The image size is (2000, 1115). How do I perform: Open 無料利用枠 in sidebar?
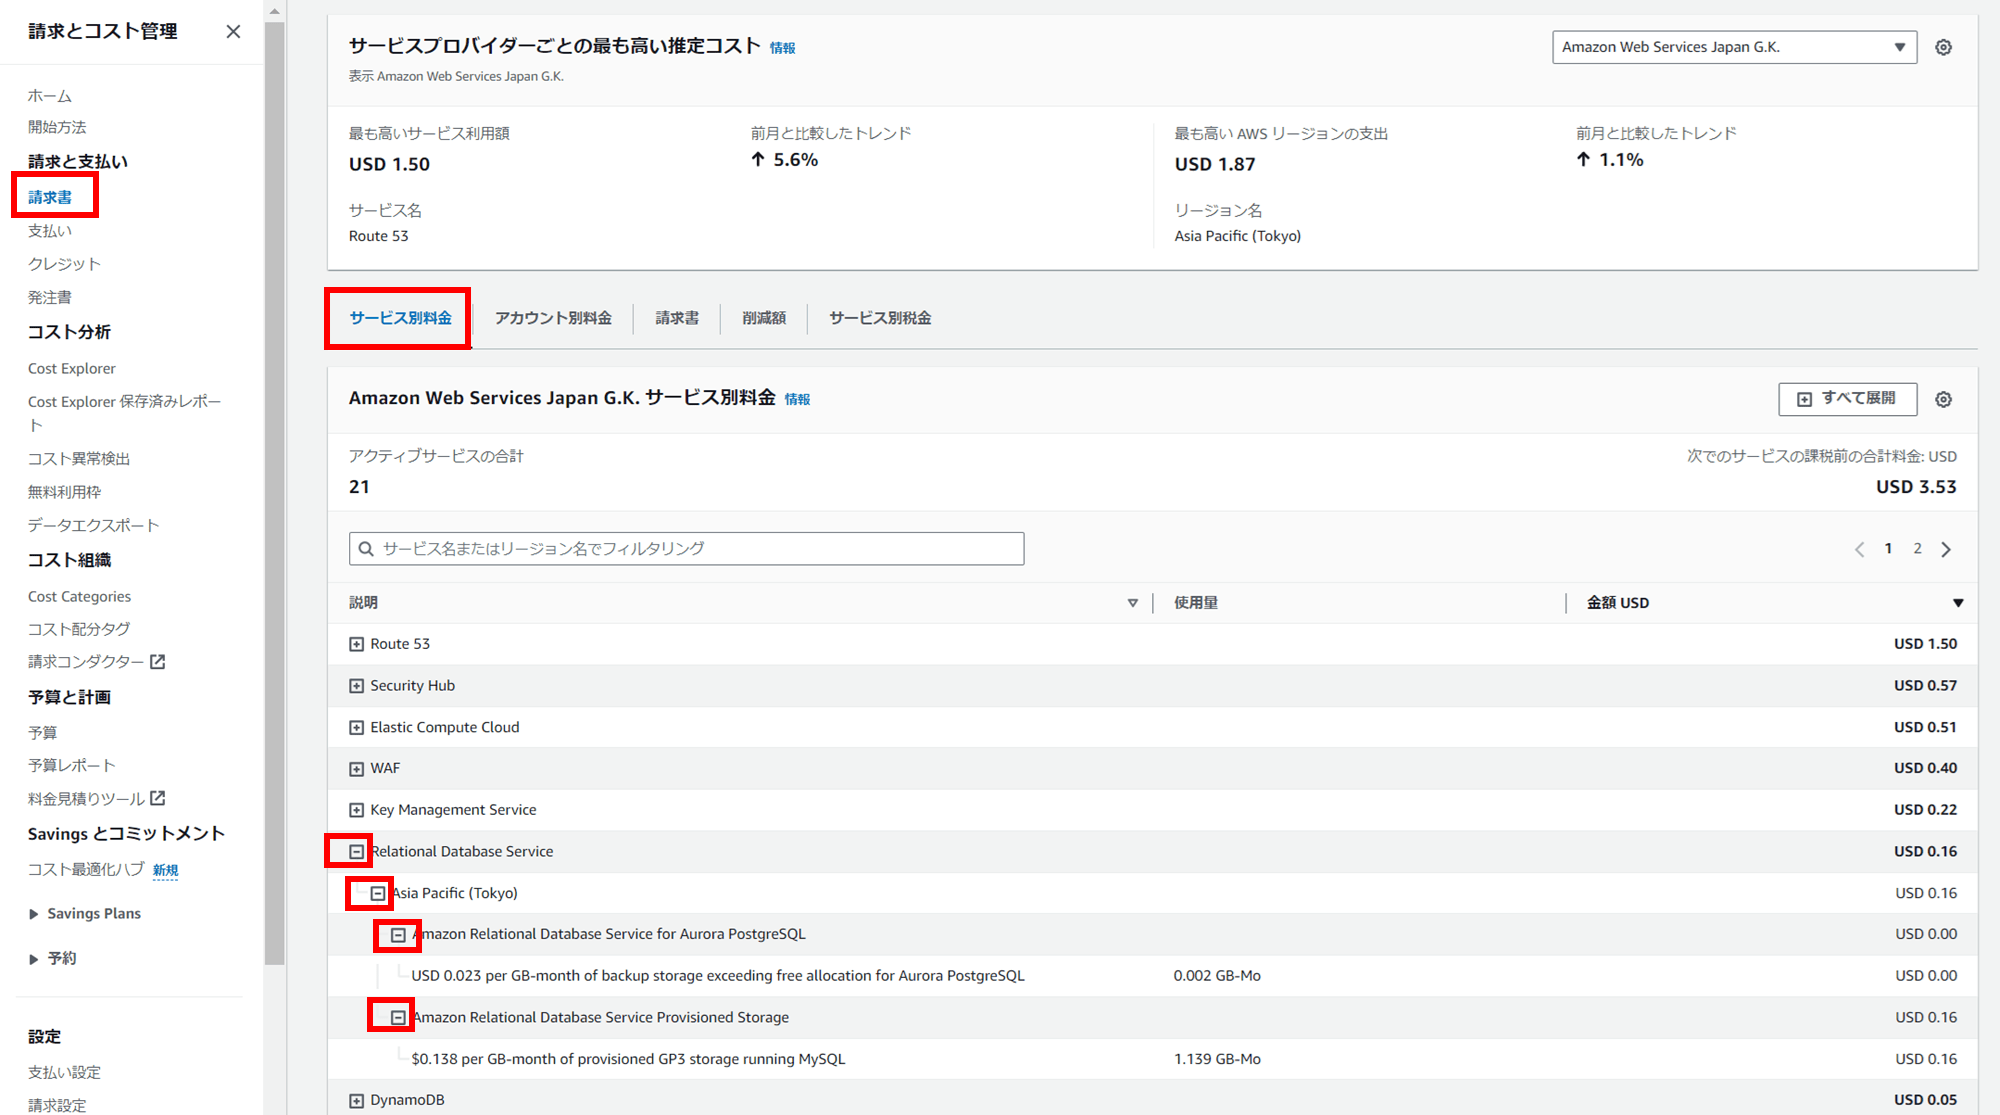(64, 492)
